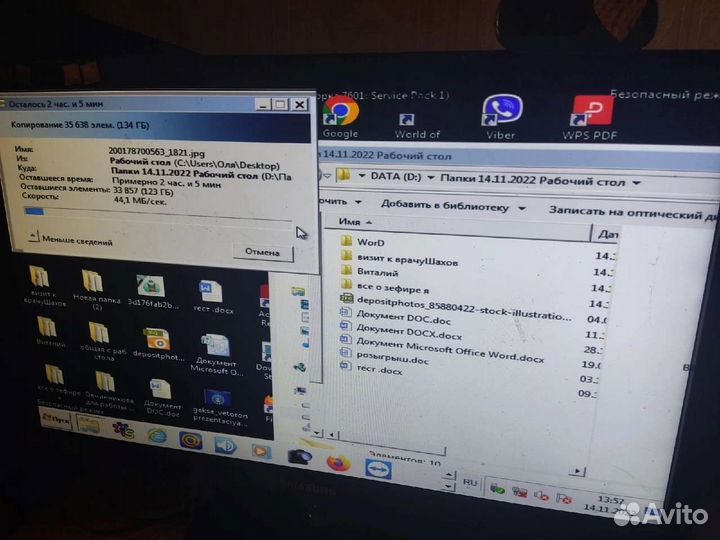This screenshot has width=720, height=540.
Task: Open Google Chrome desktop shortcut
Action: (340, 113)
